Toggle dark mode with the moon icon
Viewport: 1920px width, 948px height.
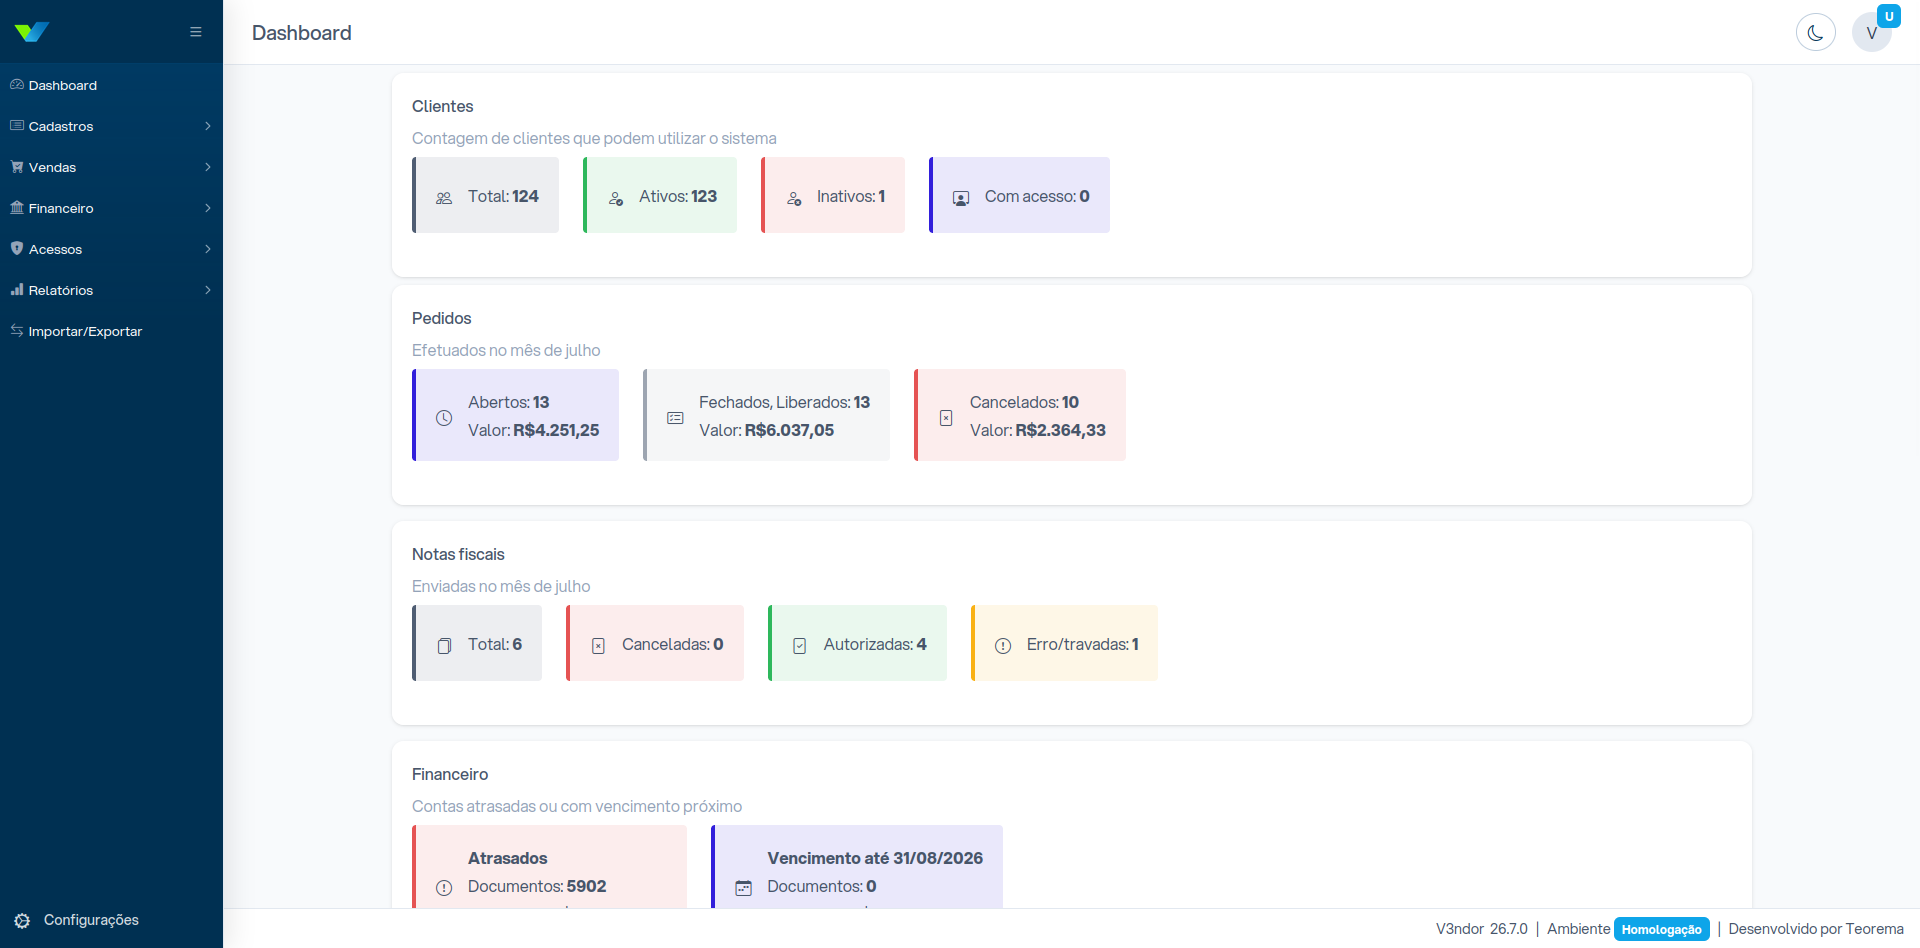click(1815, 32)
